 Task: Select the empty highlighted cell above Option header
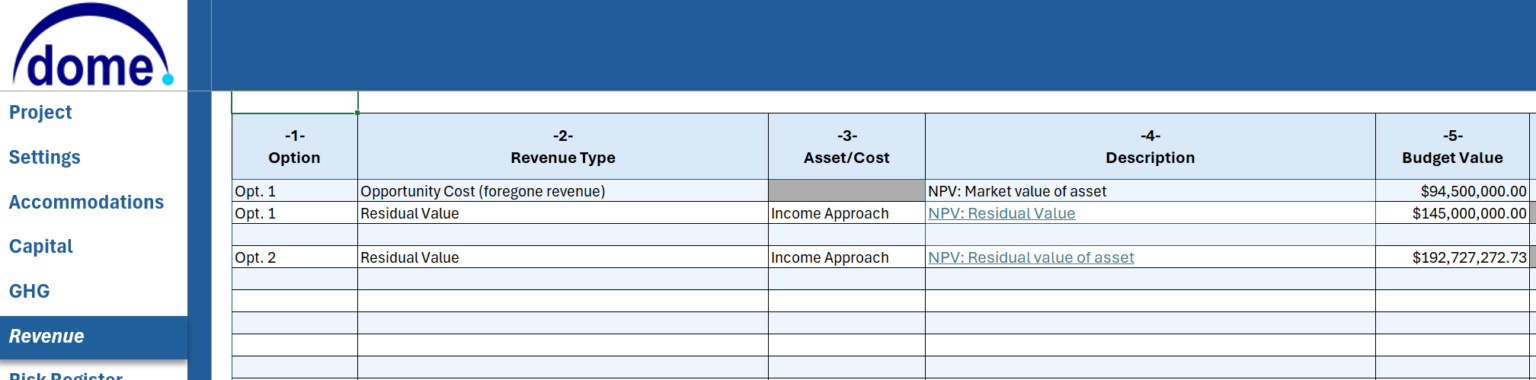point(295,102)
